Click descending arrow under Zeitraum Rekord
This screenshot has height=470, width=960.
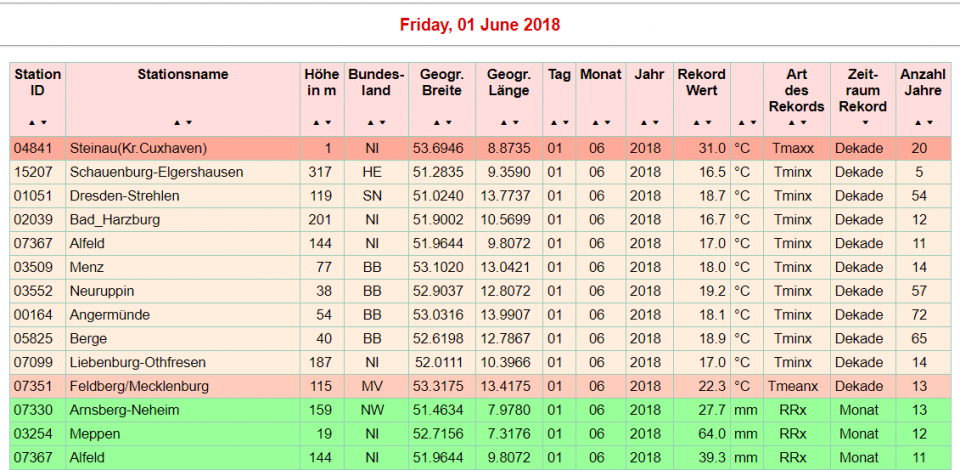864,123
